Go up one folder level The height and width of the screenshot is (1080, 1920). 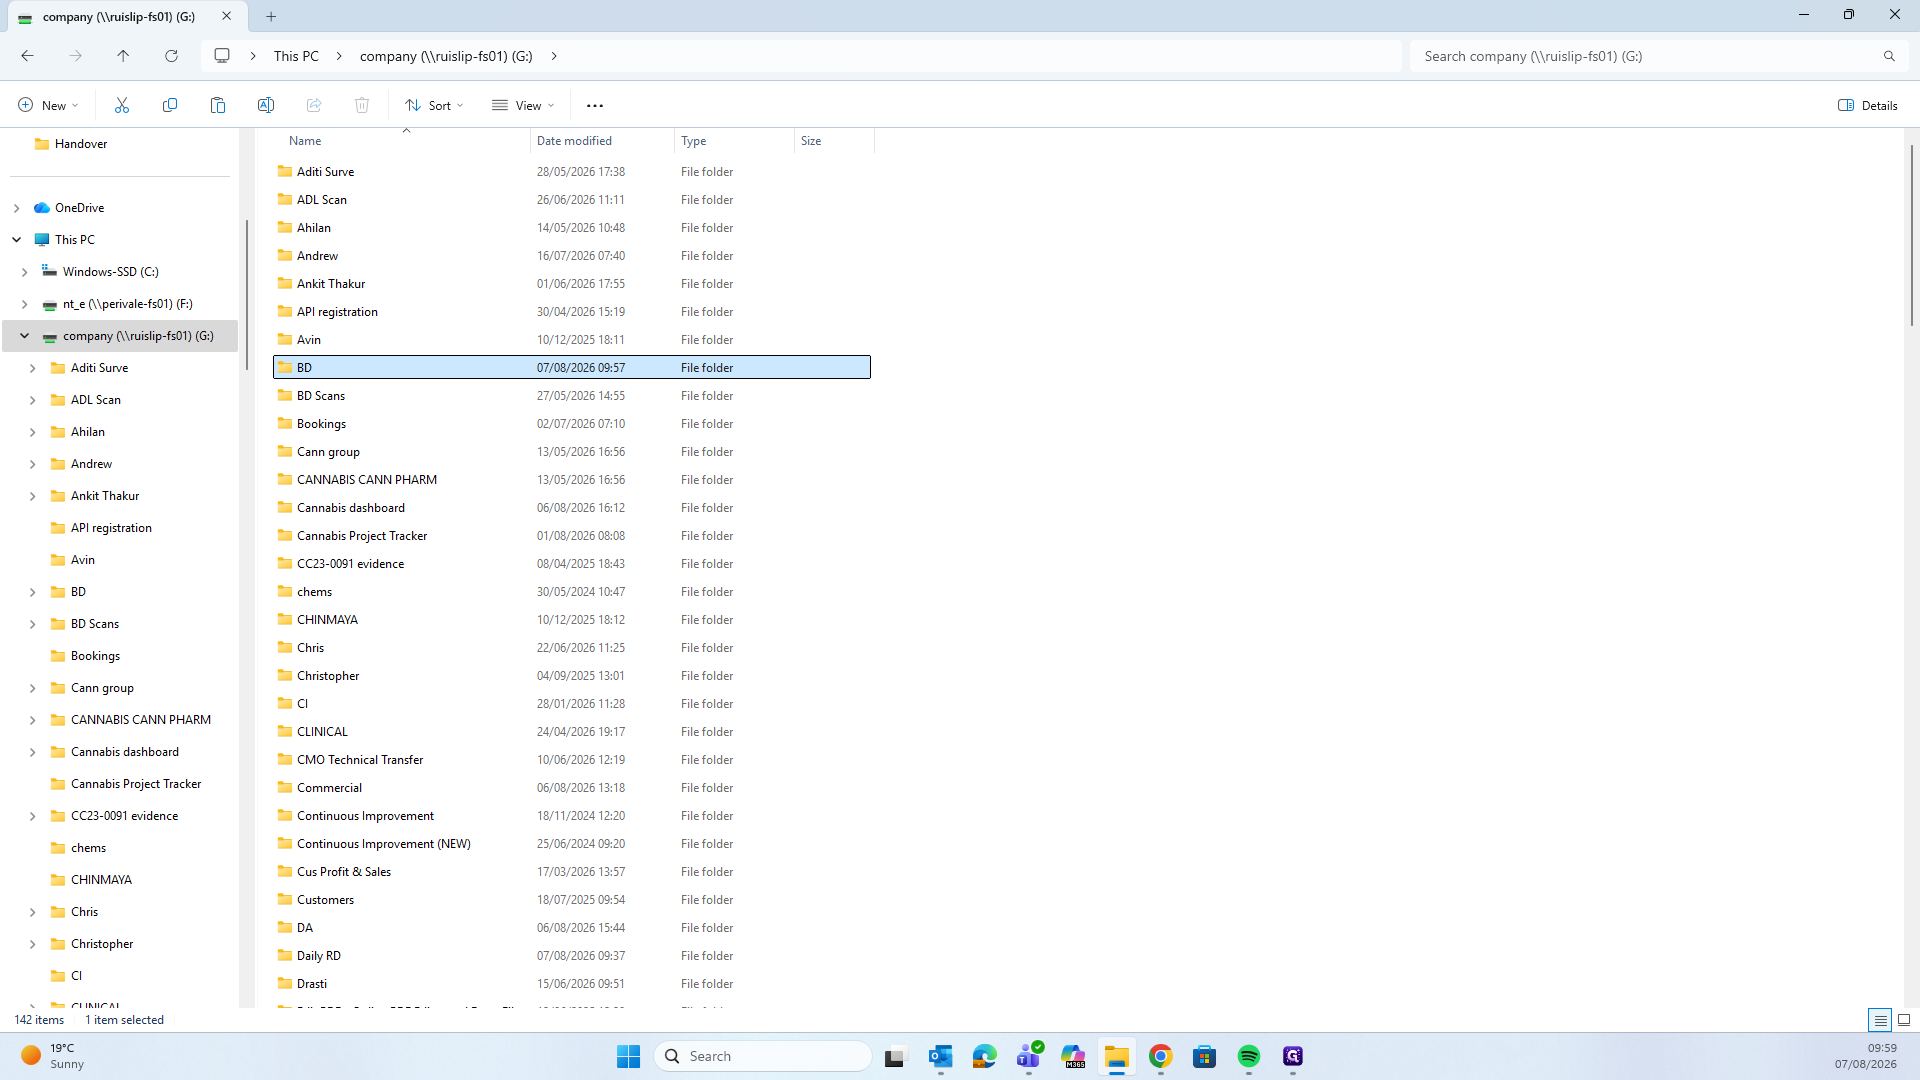tap(123, 56)
